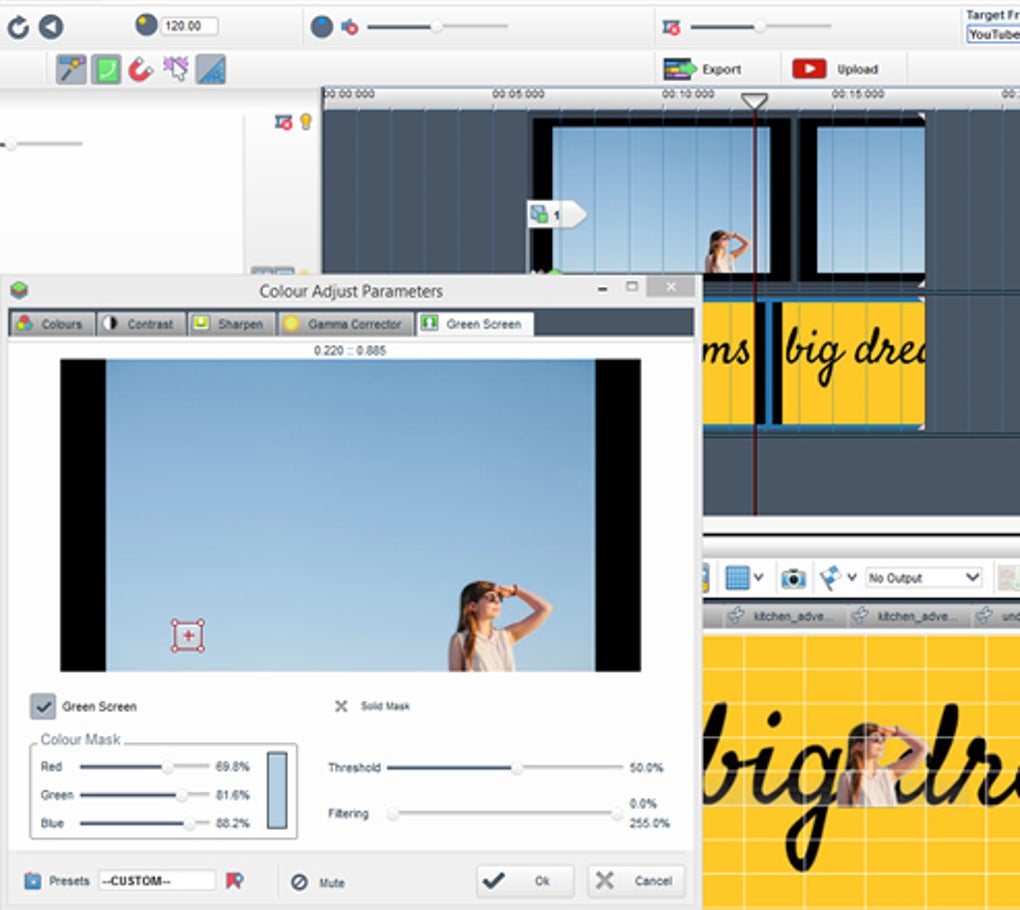Click the Upload to YouTube button

pos(835,69)
